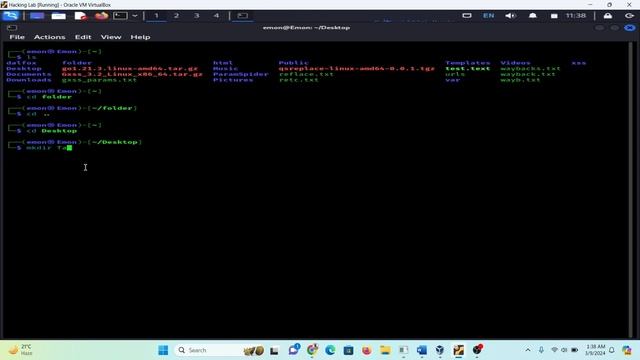Open the 11:38 clock in Kali panel
This screenshot has height=360, width=640.
pyautogui.click(x=576, y=16)
